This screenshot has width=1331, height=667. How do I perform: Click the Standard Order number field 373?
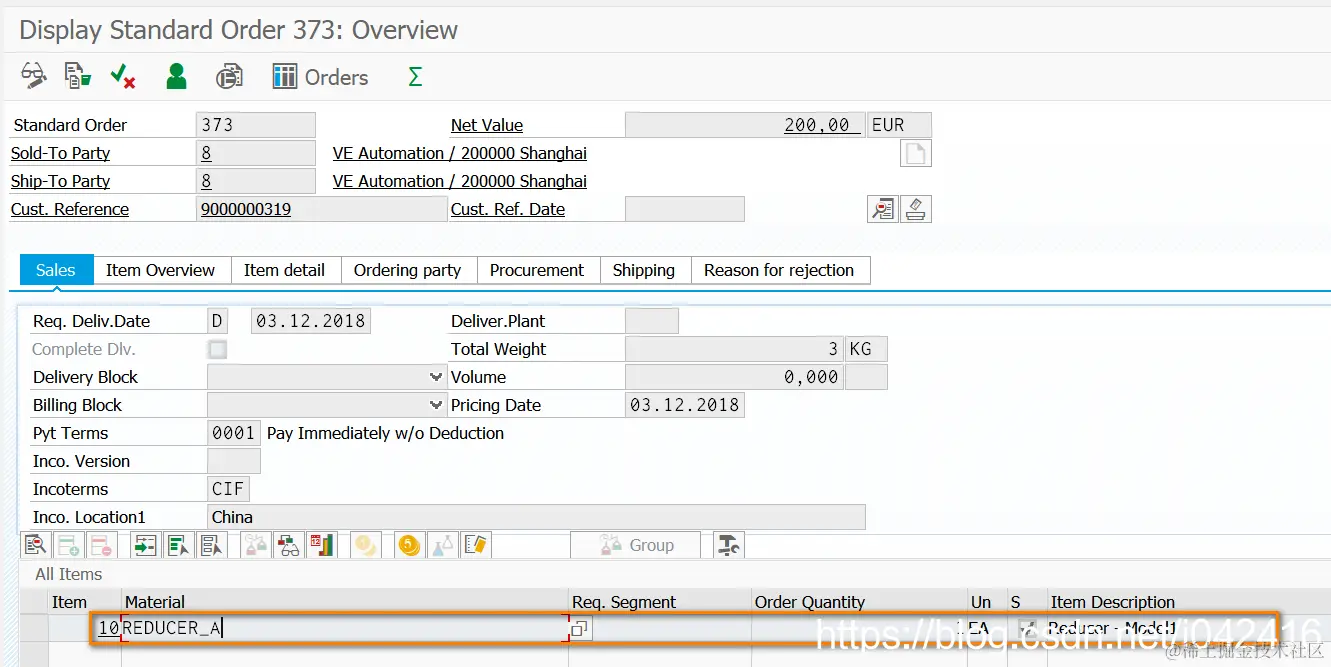click(x=256, y=125)
